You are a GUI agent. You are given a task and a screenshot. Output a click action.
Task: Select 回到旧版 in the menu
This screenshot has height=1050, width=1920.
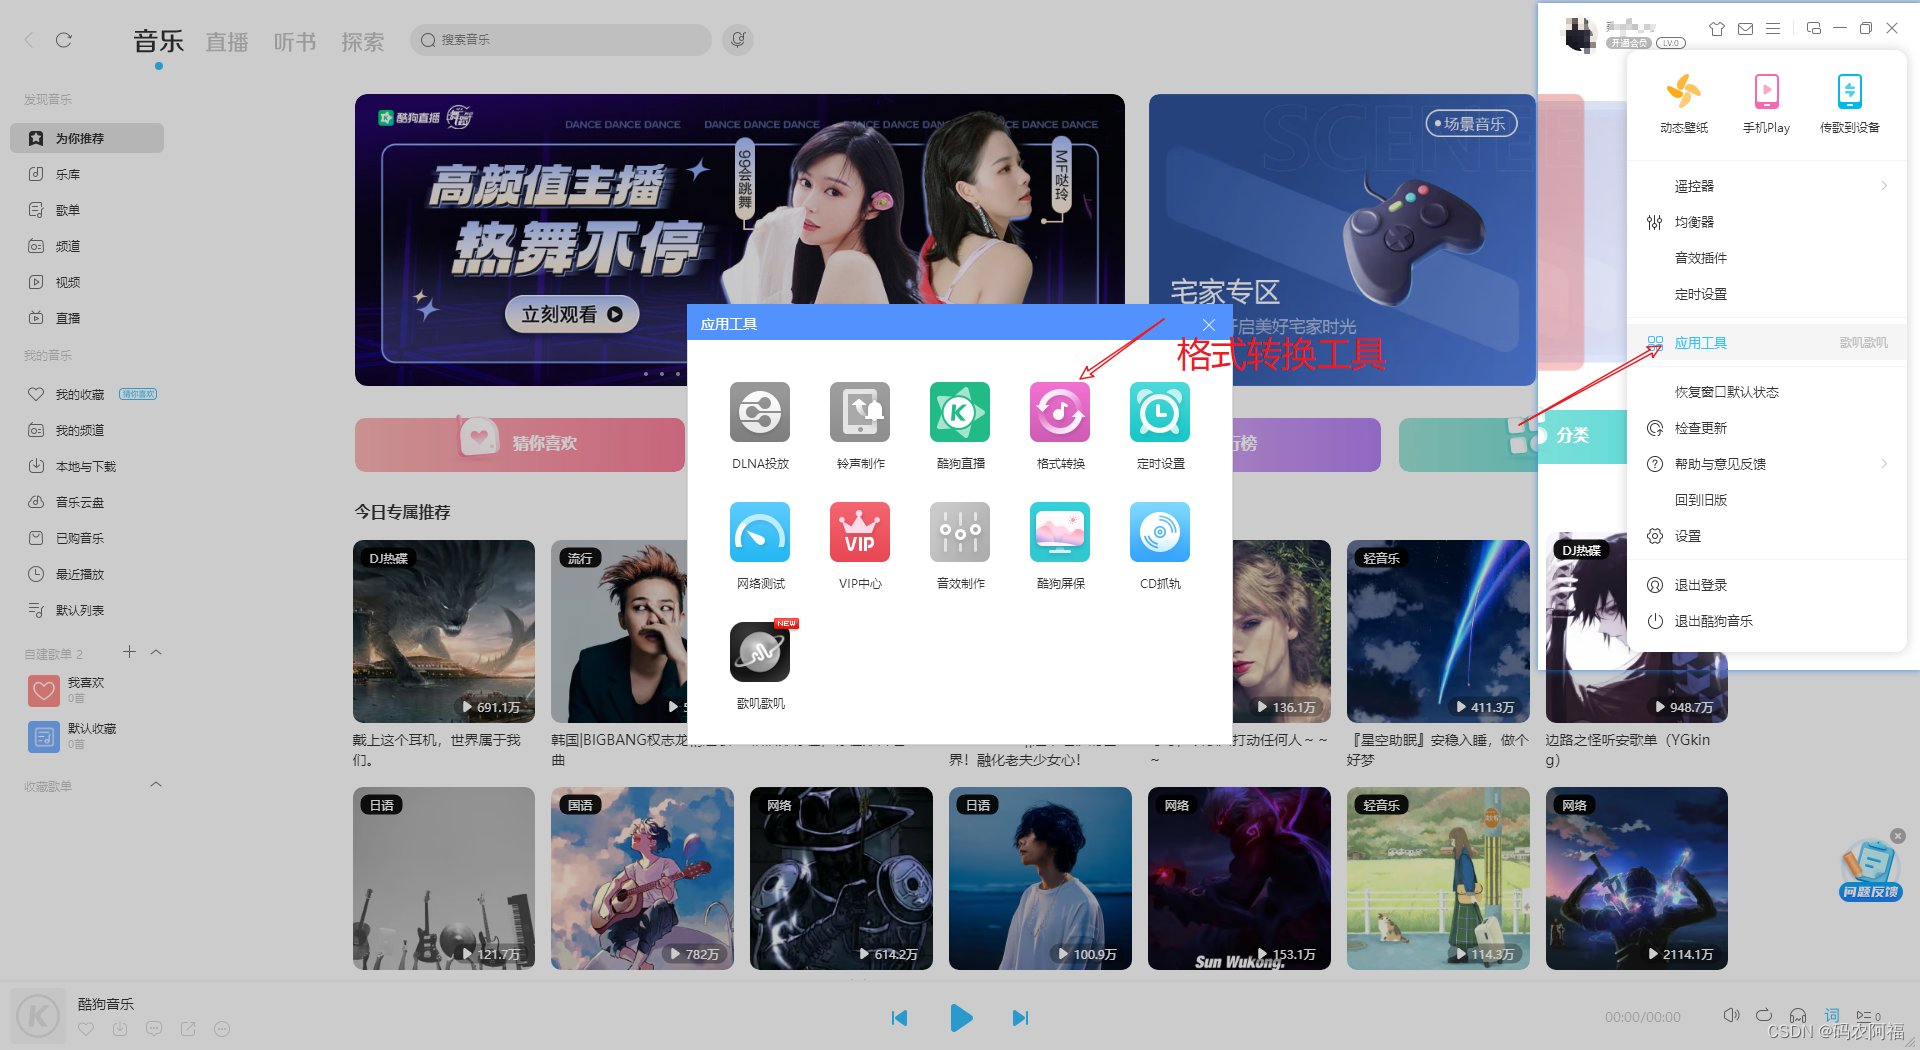1767,500
